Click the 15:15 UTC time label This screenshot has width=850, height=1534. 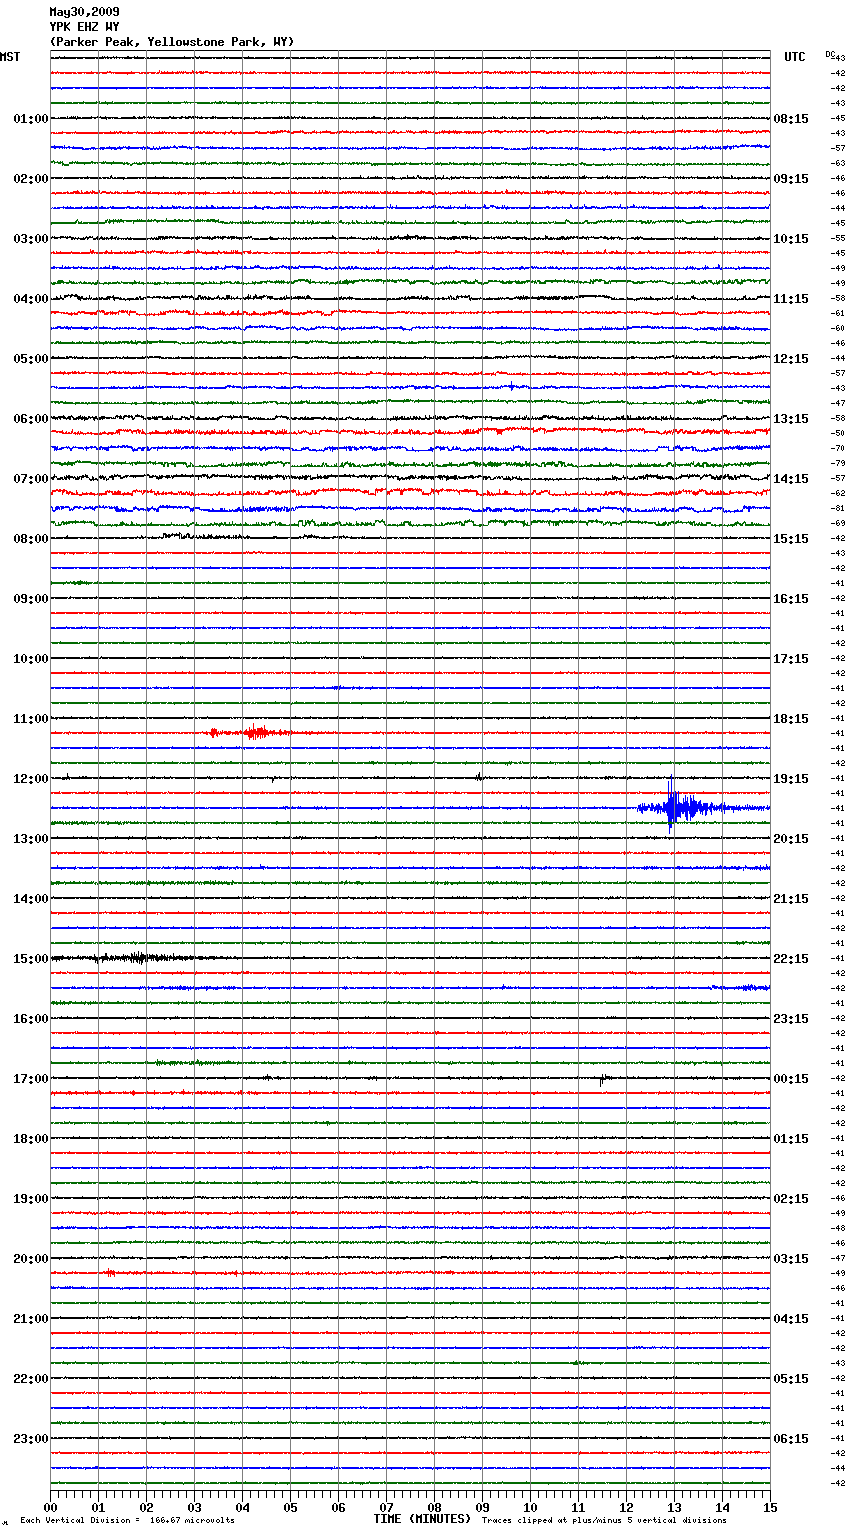pyautogui.click(x=791, y=539)
